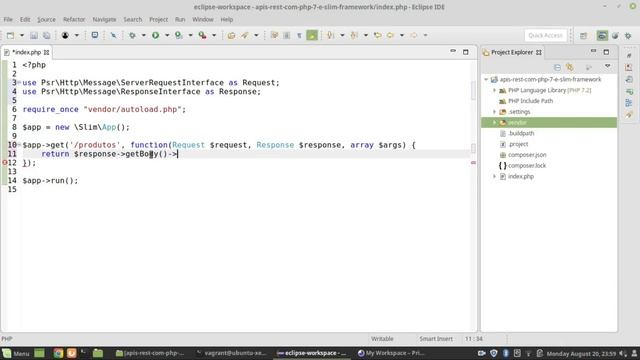Open the Navigate menu

pos(104,20)
